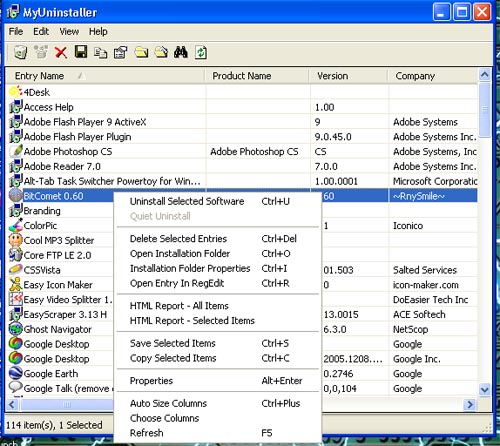500x446 pixels.
Task: Click the vertical scrollbar down arrow
Action: 484,389
